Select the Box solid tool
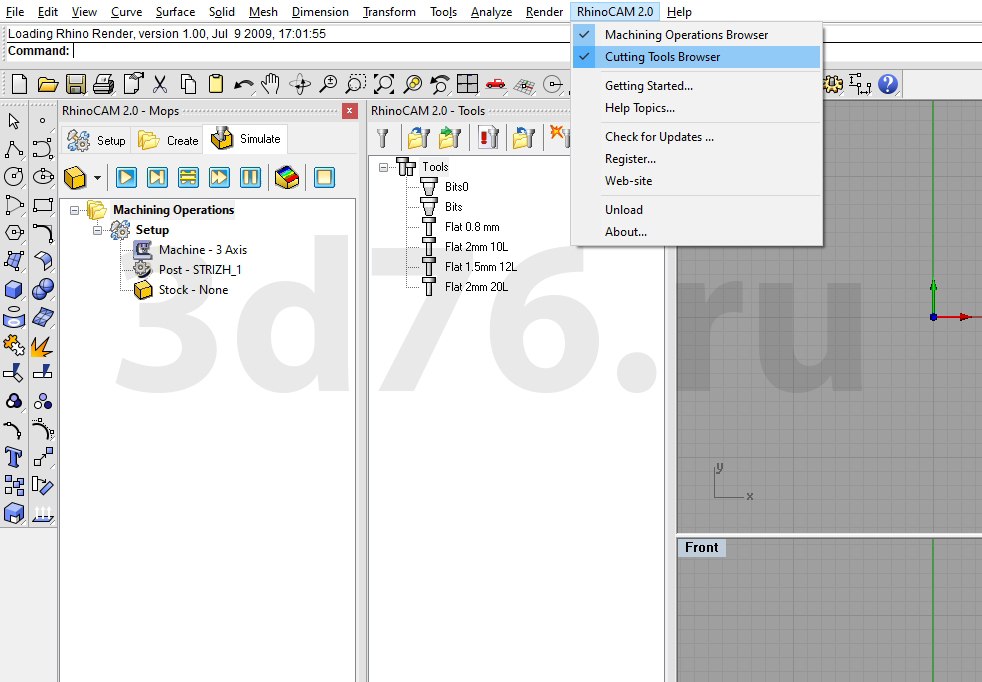982x682 pixels. (x=14, y=289)
